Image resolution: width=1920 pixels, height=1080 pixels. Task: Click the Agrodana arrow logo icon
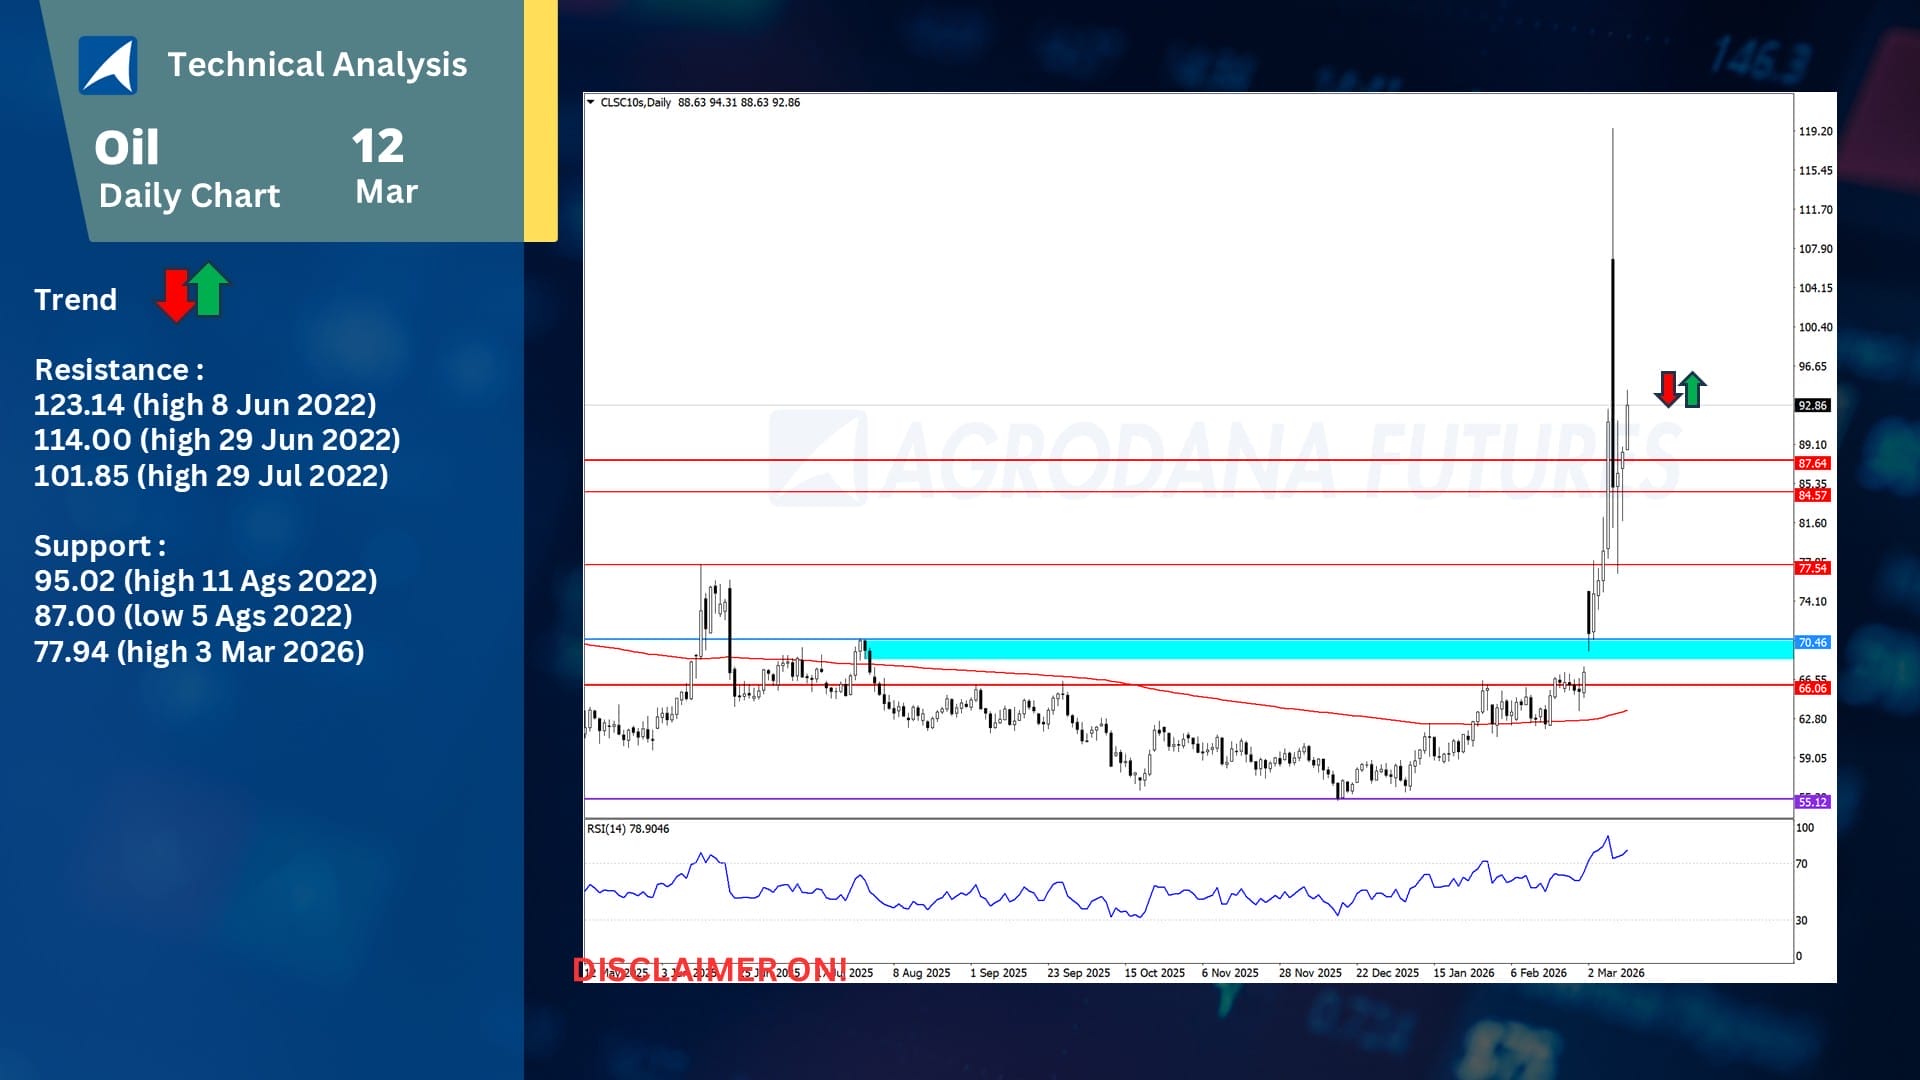(108, 65)
